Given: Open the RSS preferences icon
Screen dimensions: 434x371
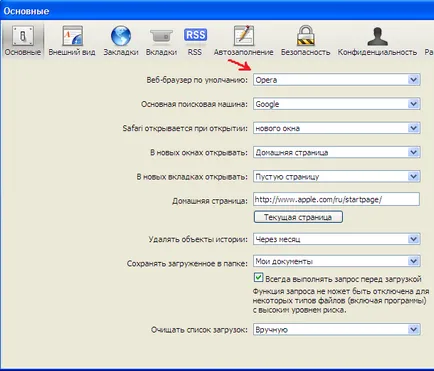Looking at the screenshot, I should coord(195,35).
